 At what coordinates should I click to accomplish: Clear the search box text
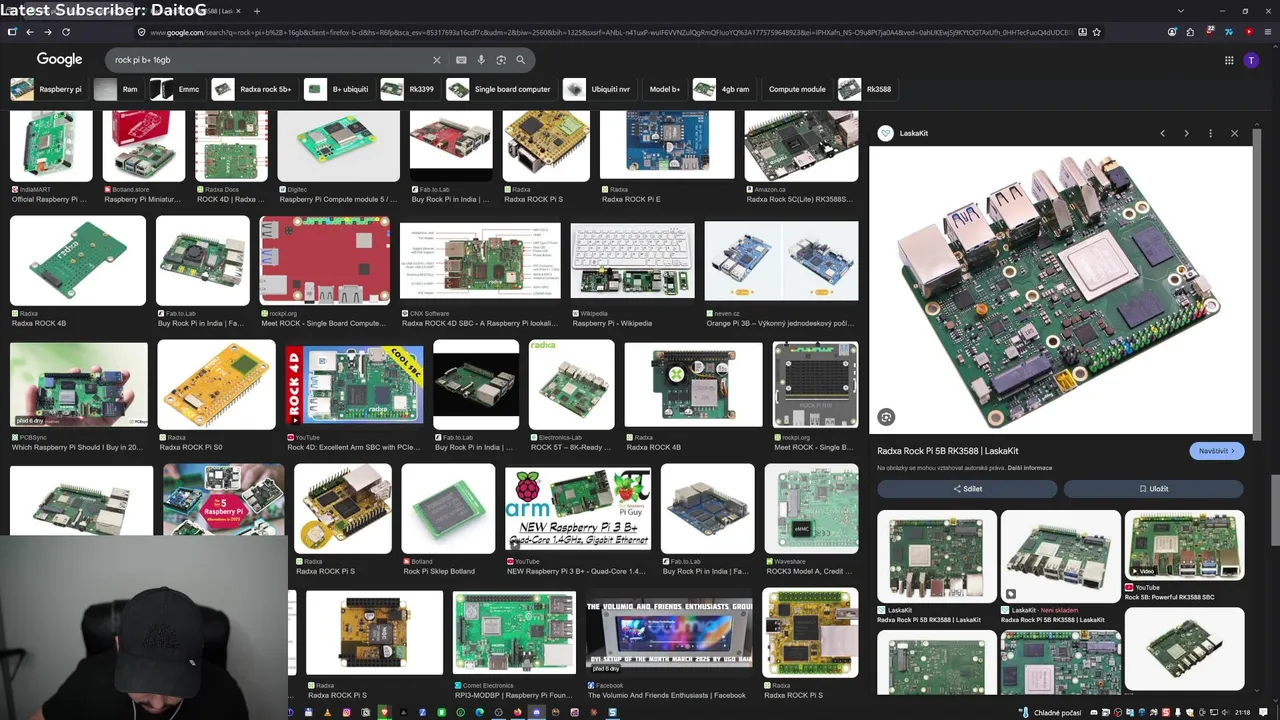pos(436,60)
